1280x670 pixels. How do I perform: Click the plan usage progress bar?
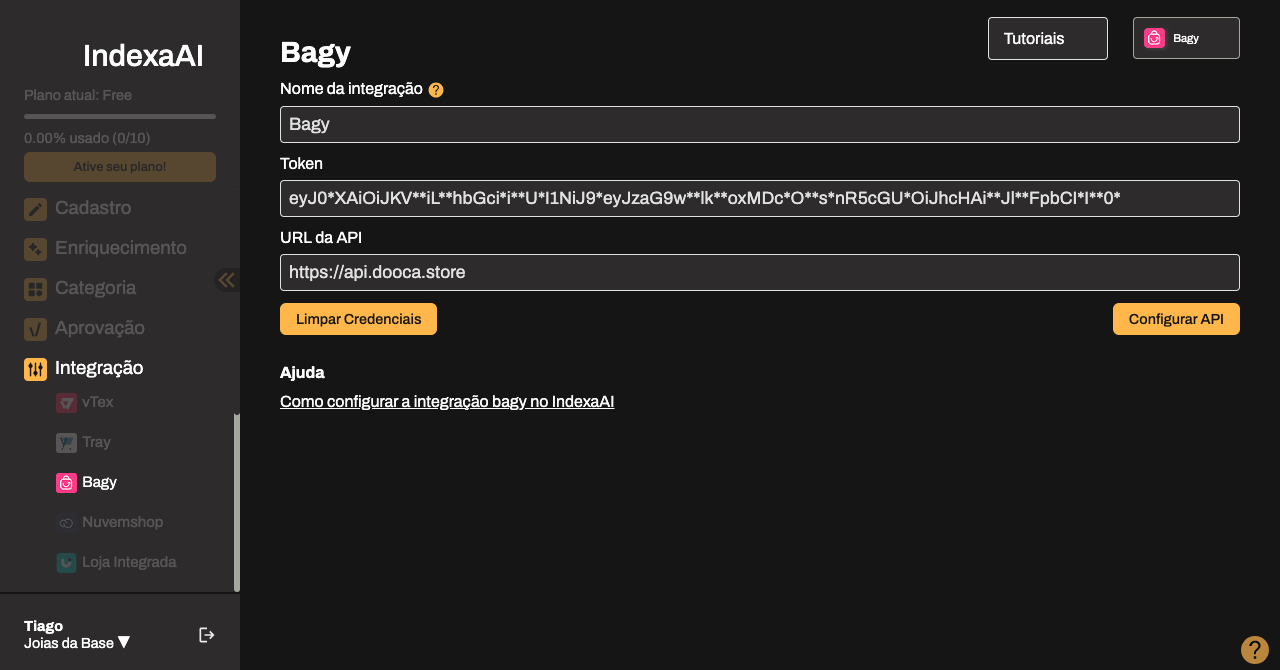120,117
